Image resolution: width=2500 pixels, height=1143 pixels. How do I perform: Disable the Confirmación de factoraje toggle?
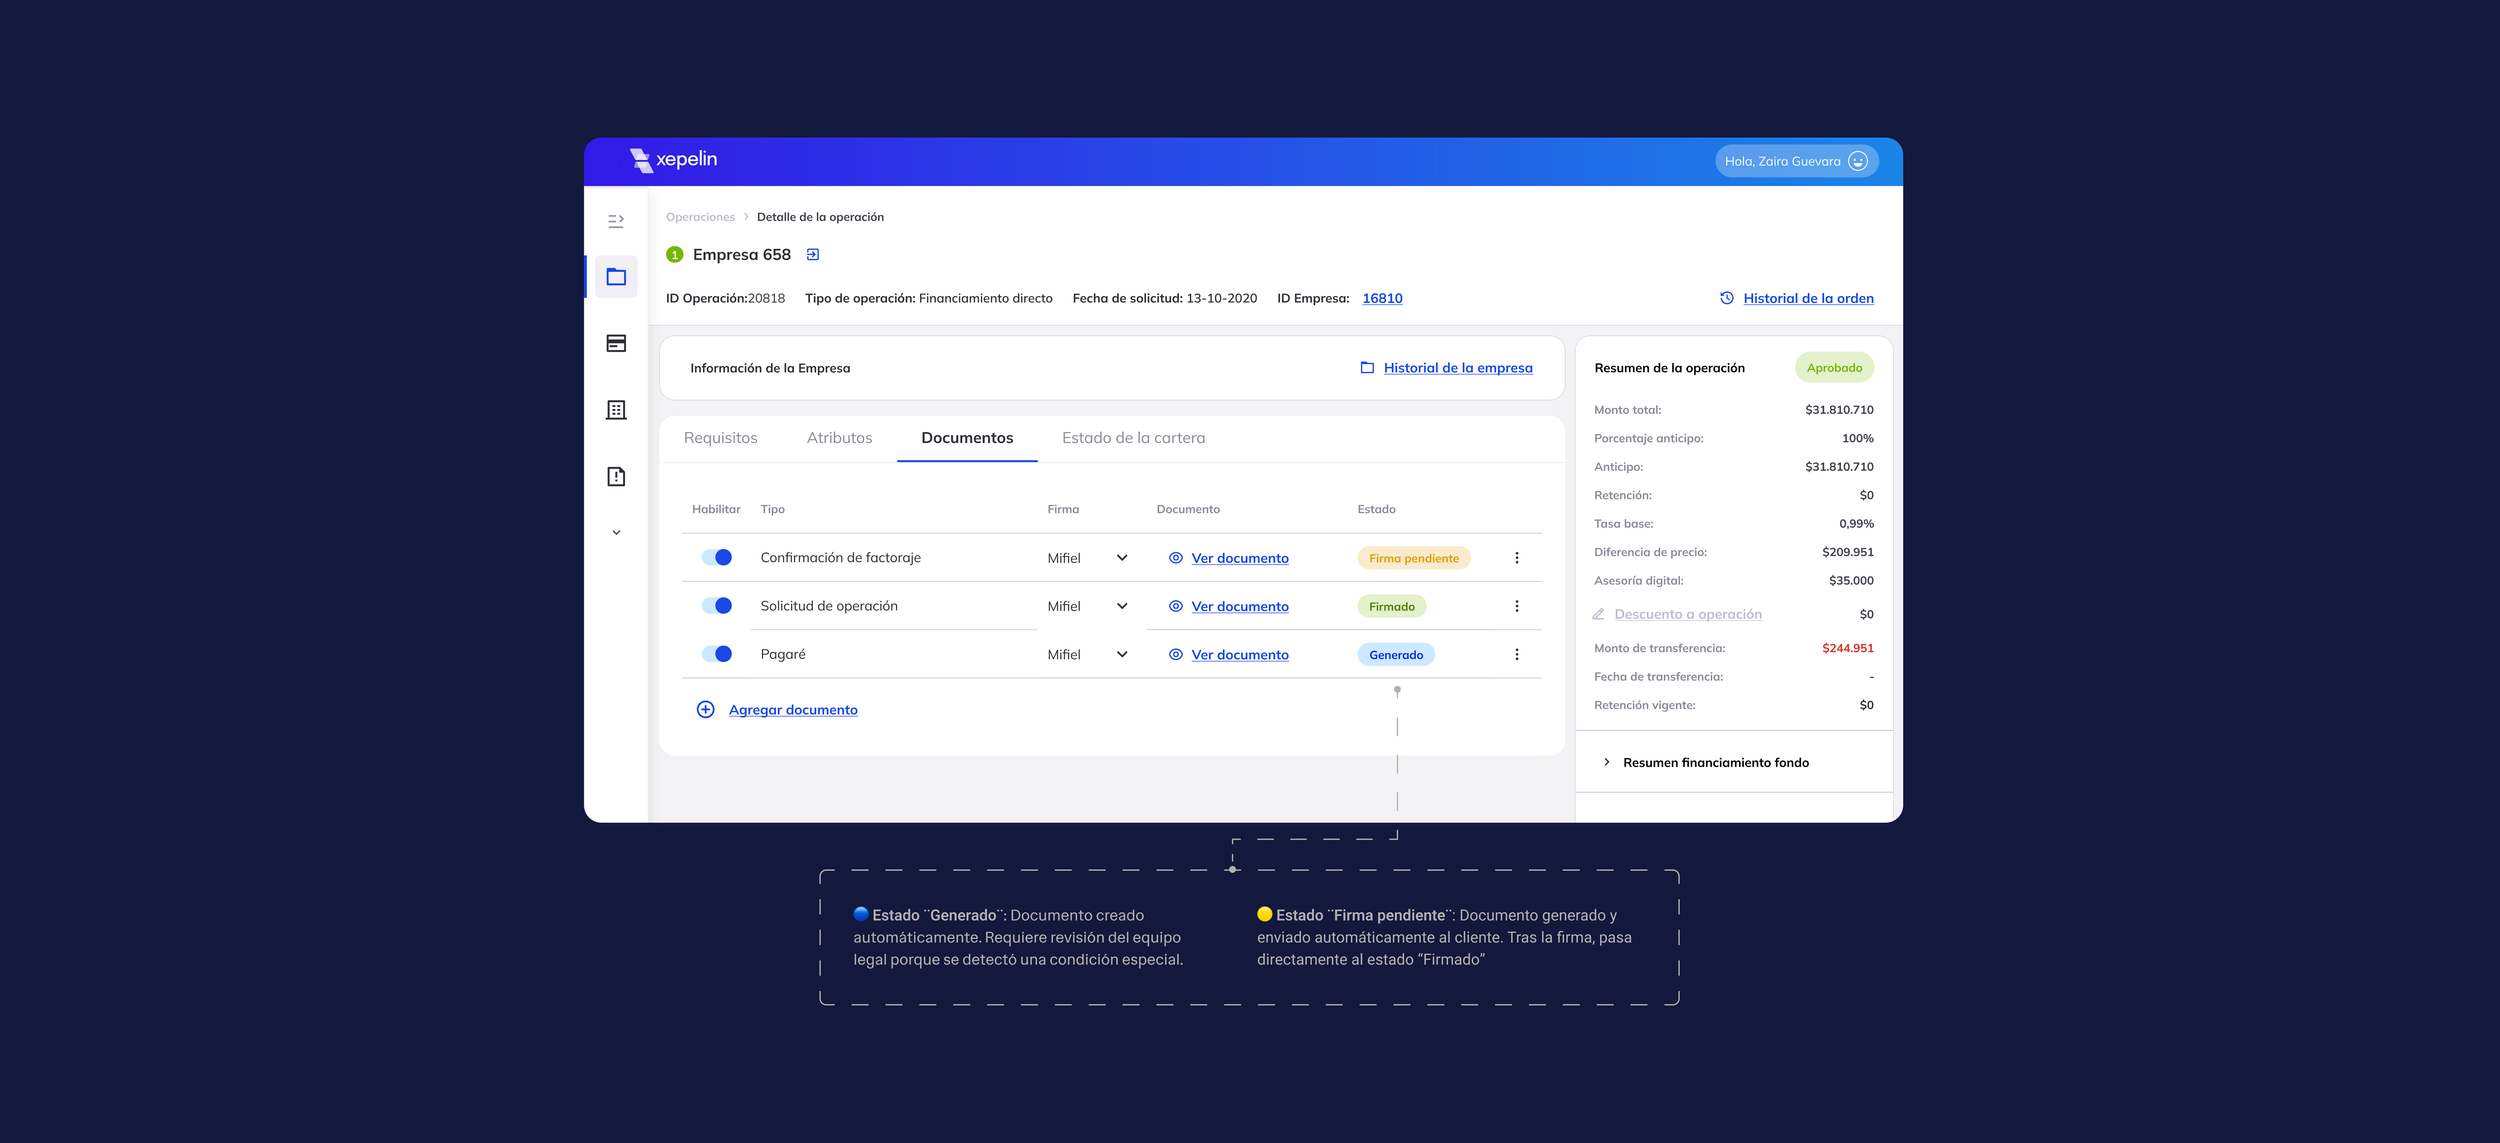717,558
